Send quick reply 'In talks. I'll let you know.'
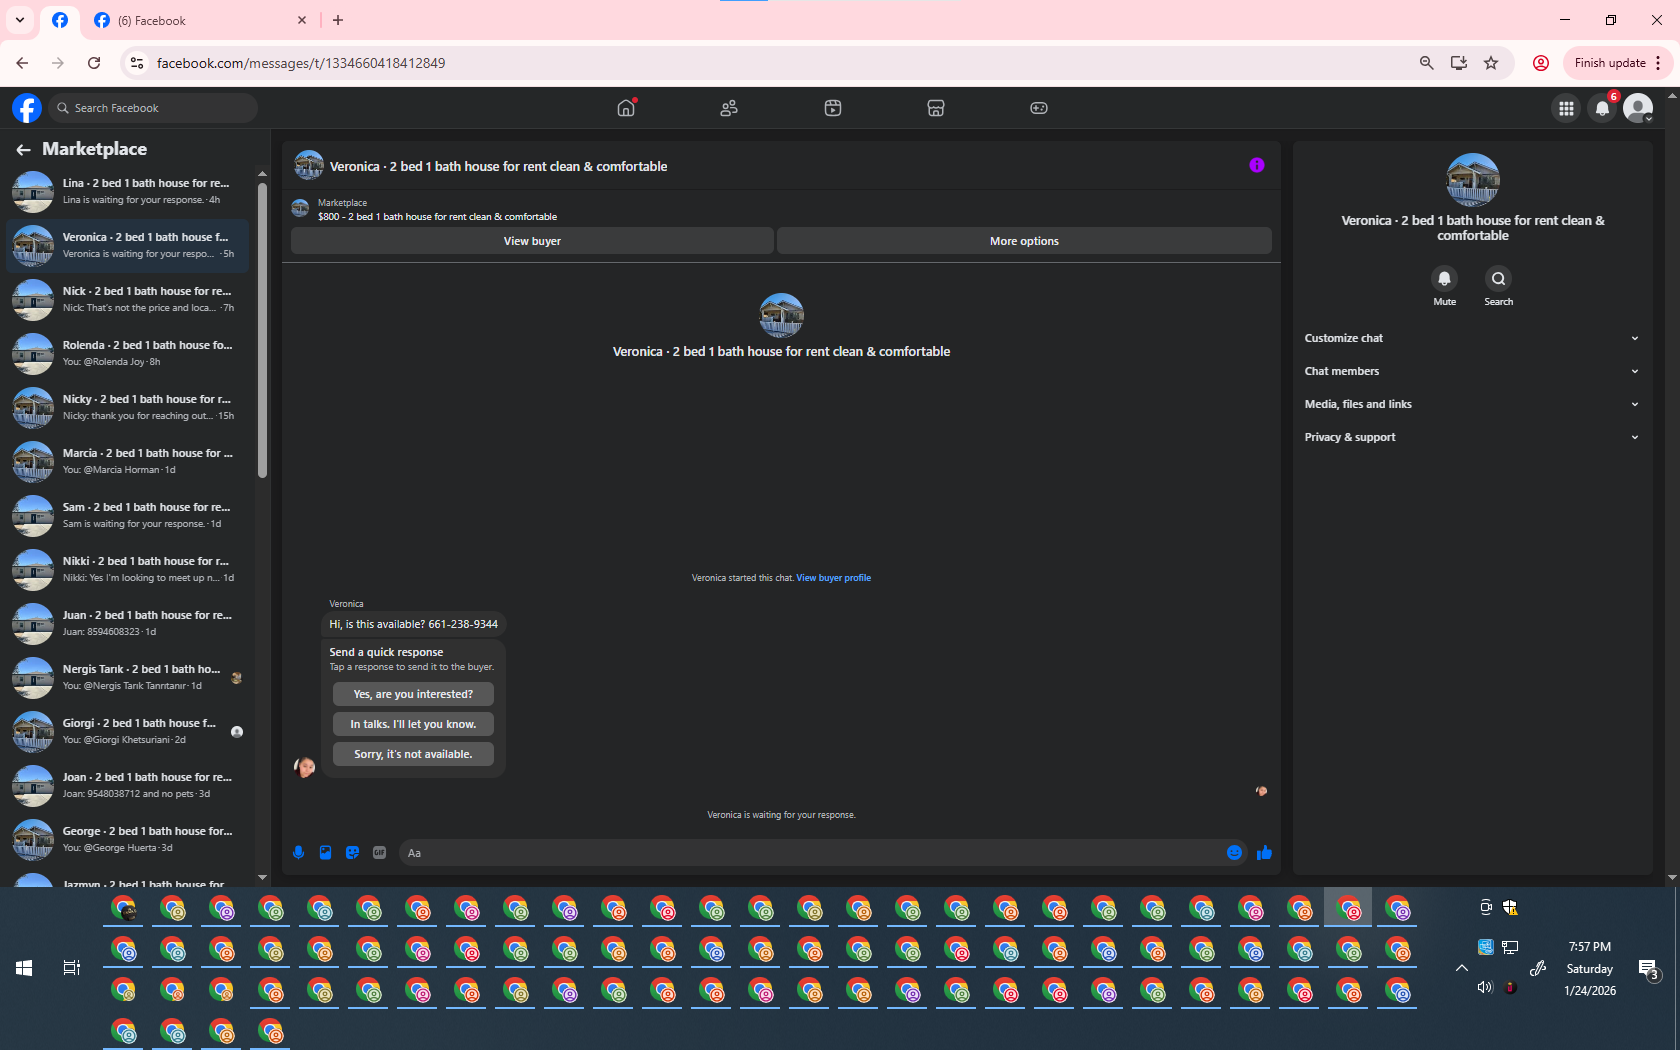1680x1050 pixels. (x=413, y=724)
